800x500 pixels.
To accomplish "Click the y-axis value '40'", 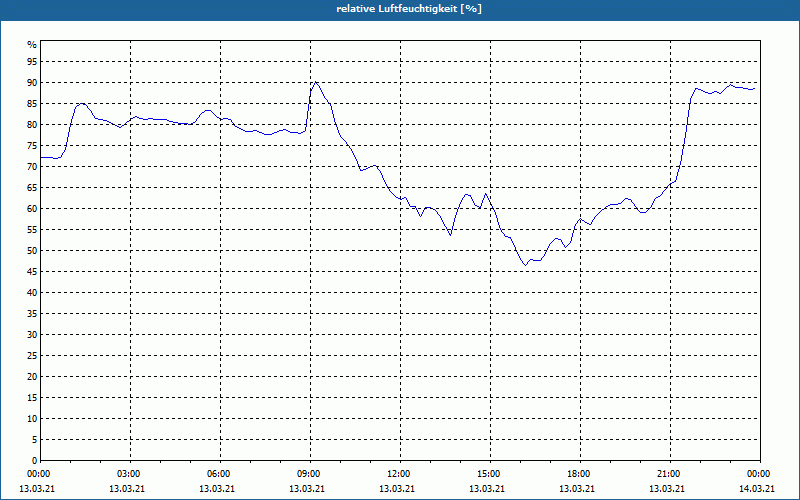I will click(32, 292).
